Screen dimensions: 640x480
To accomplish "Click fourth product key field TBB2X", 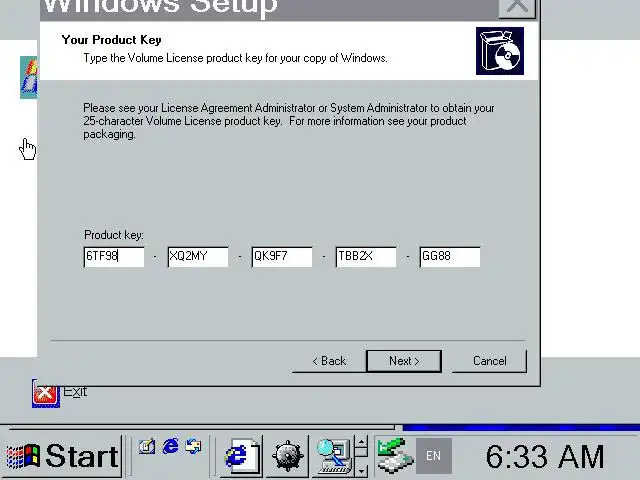I will coord(366,256).
